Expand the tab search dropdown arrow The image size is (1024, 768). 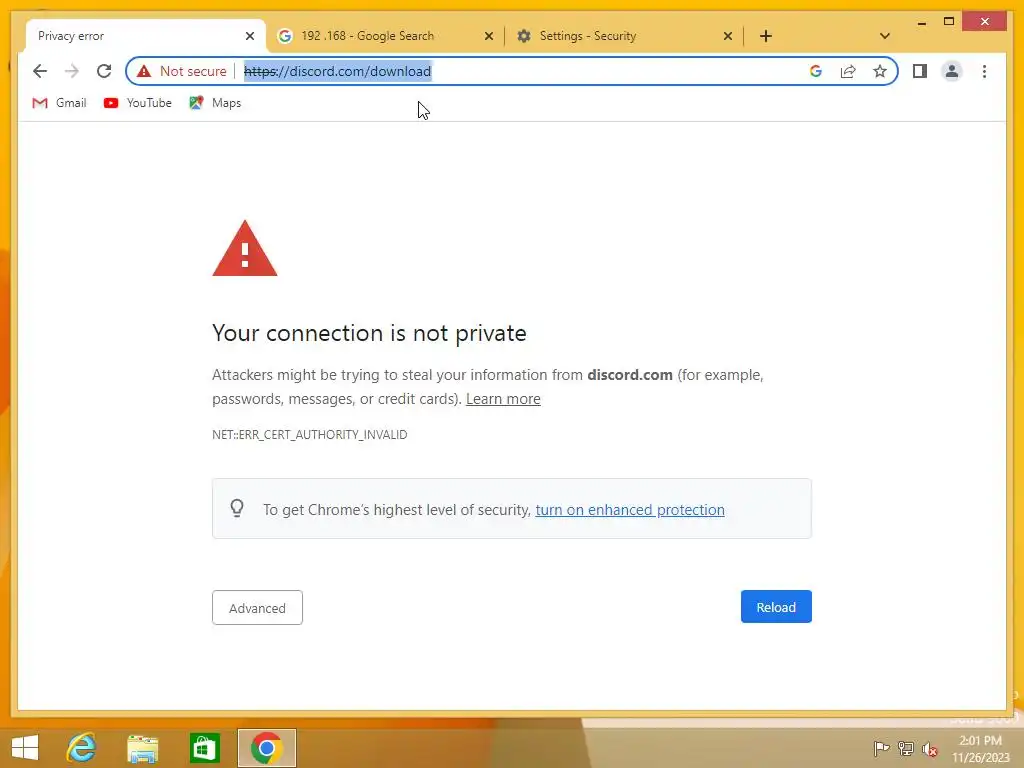[885, 36]
